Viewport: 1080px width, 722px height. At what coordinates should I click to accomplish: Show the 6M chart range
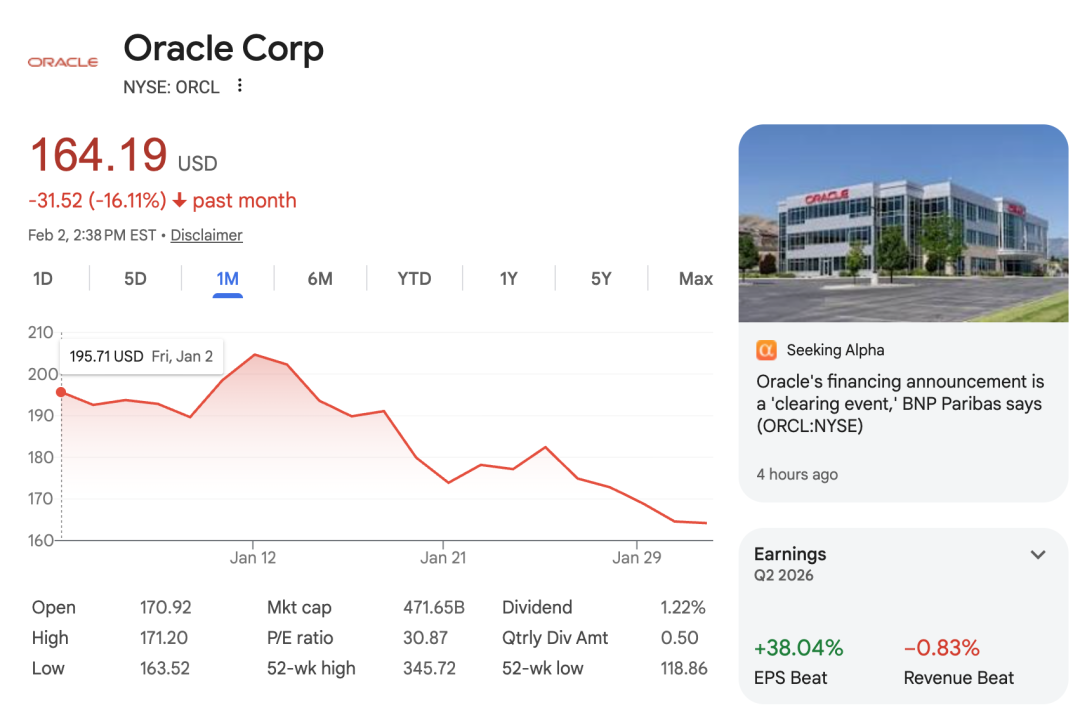point(320,279)
